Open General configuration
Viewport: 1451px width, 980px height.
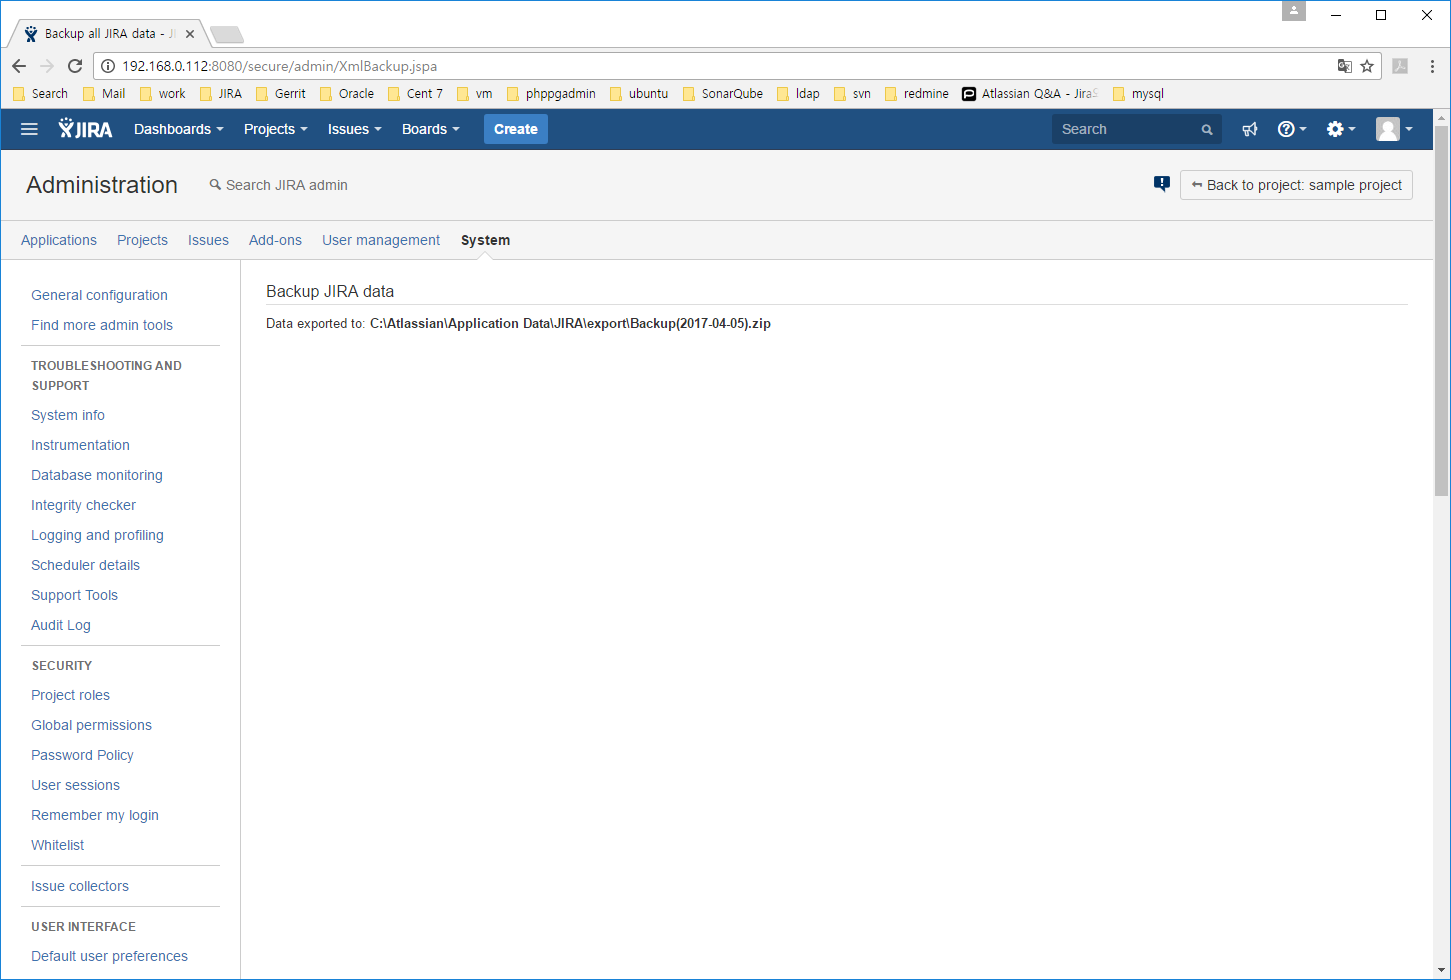coord(99,295)
